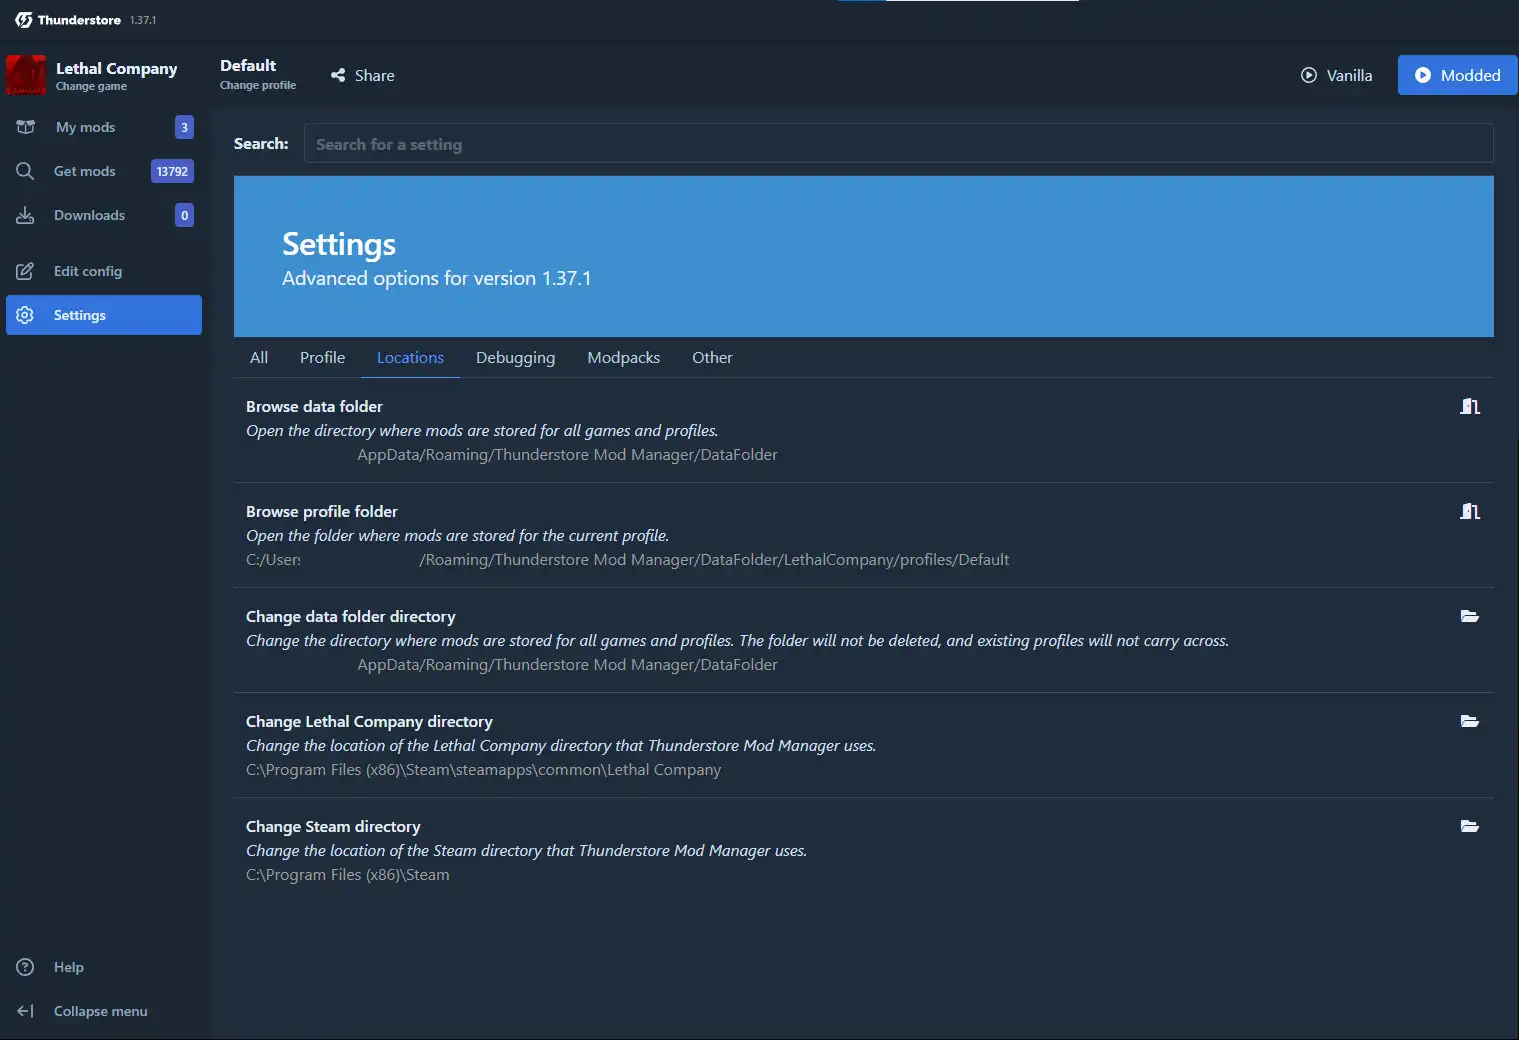Launch the game in Vanilla mode
This screenshot has width=1519, height=1040.
tap(1336, 75)
